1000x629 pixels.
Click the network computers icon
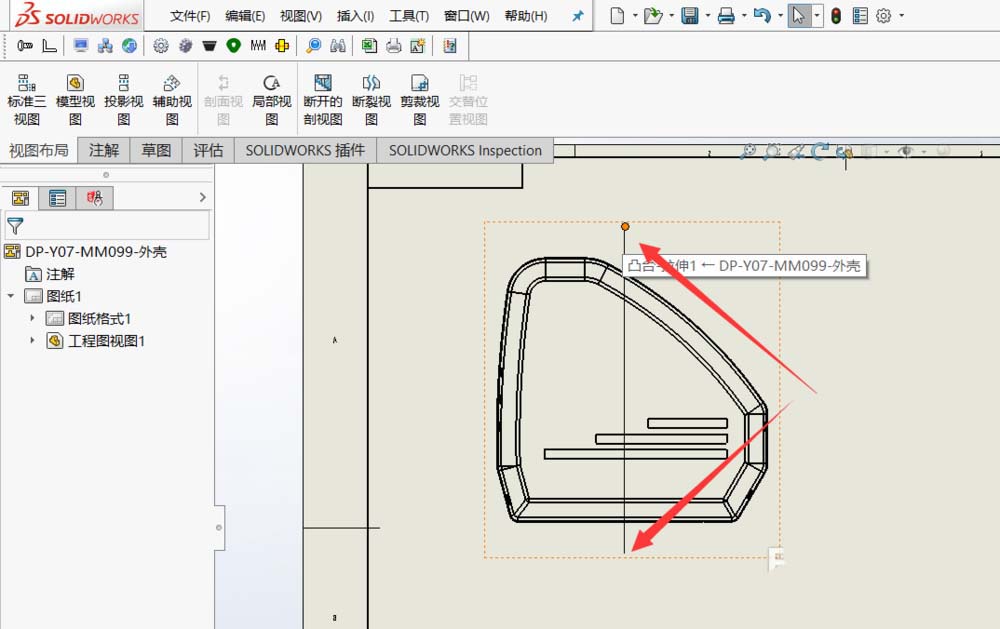tap(105, 45)
